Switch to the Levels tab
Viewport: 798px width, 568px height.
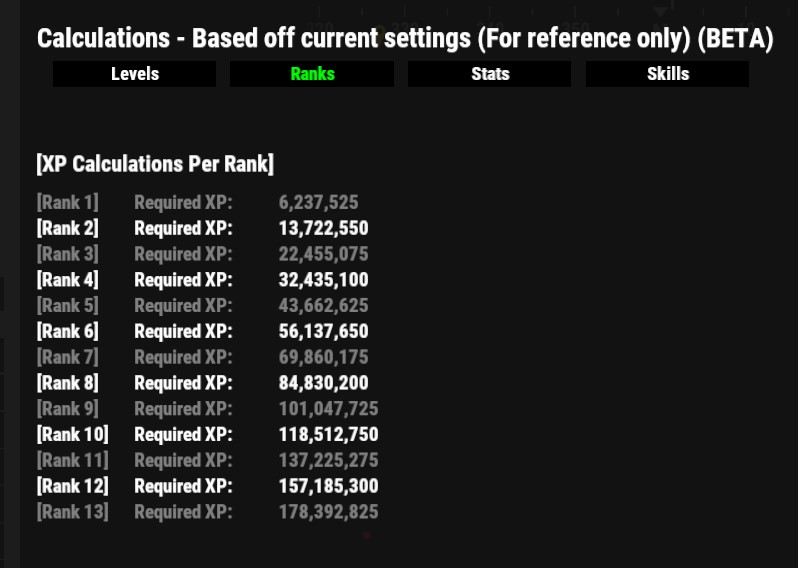(135, 74)
